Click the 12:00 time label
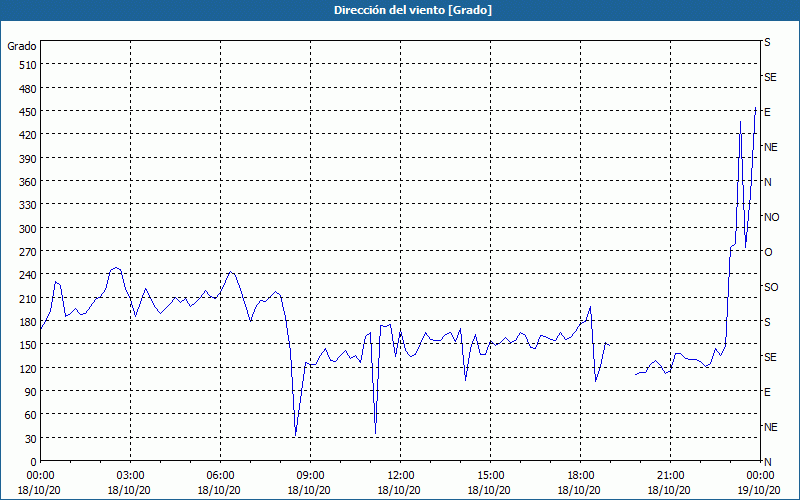 click(x=401, y=476)
